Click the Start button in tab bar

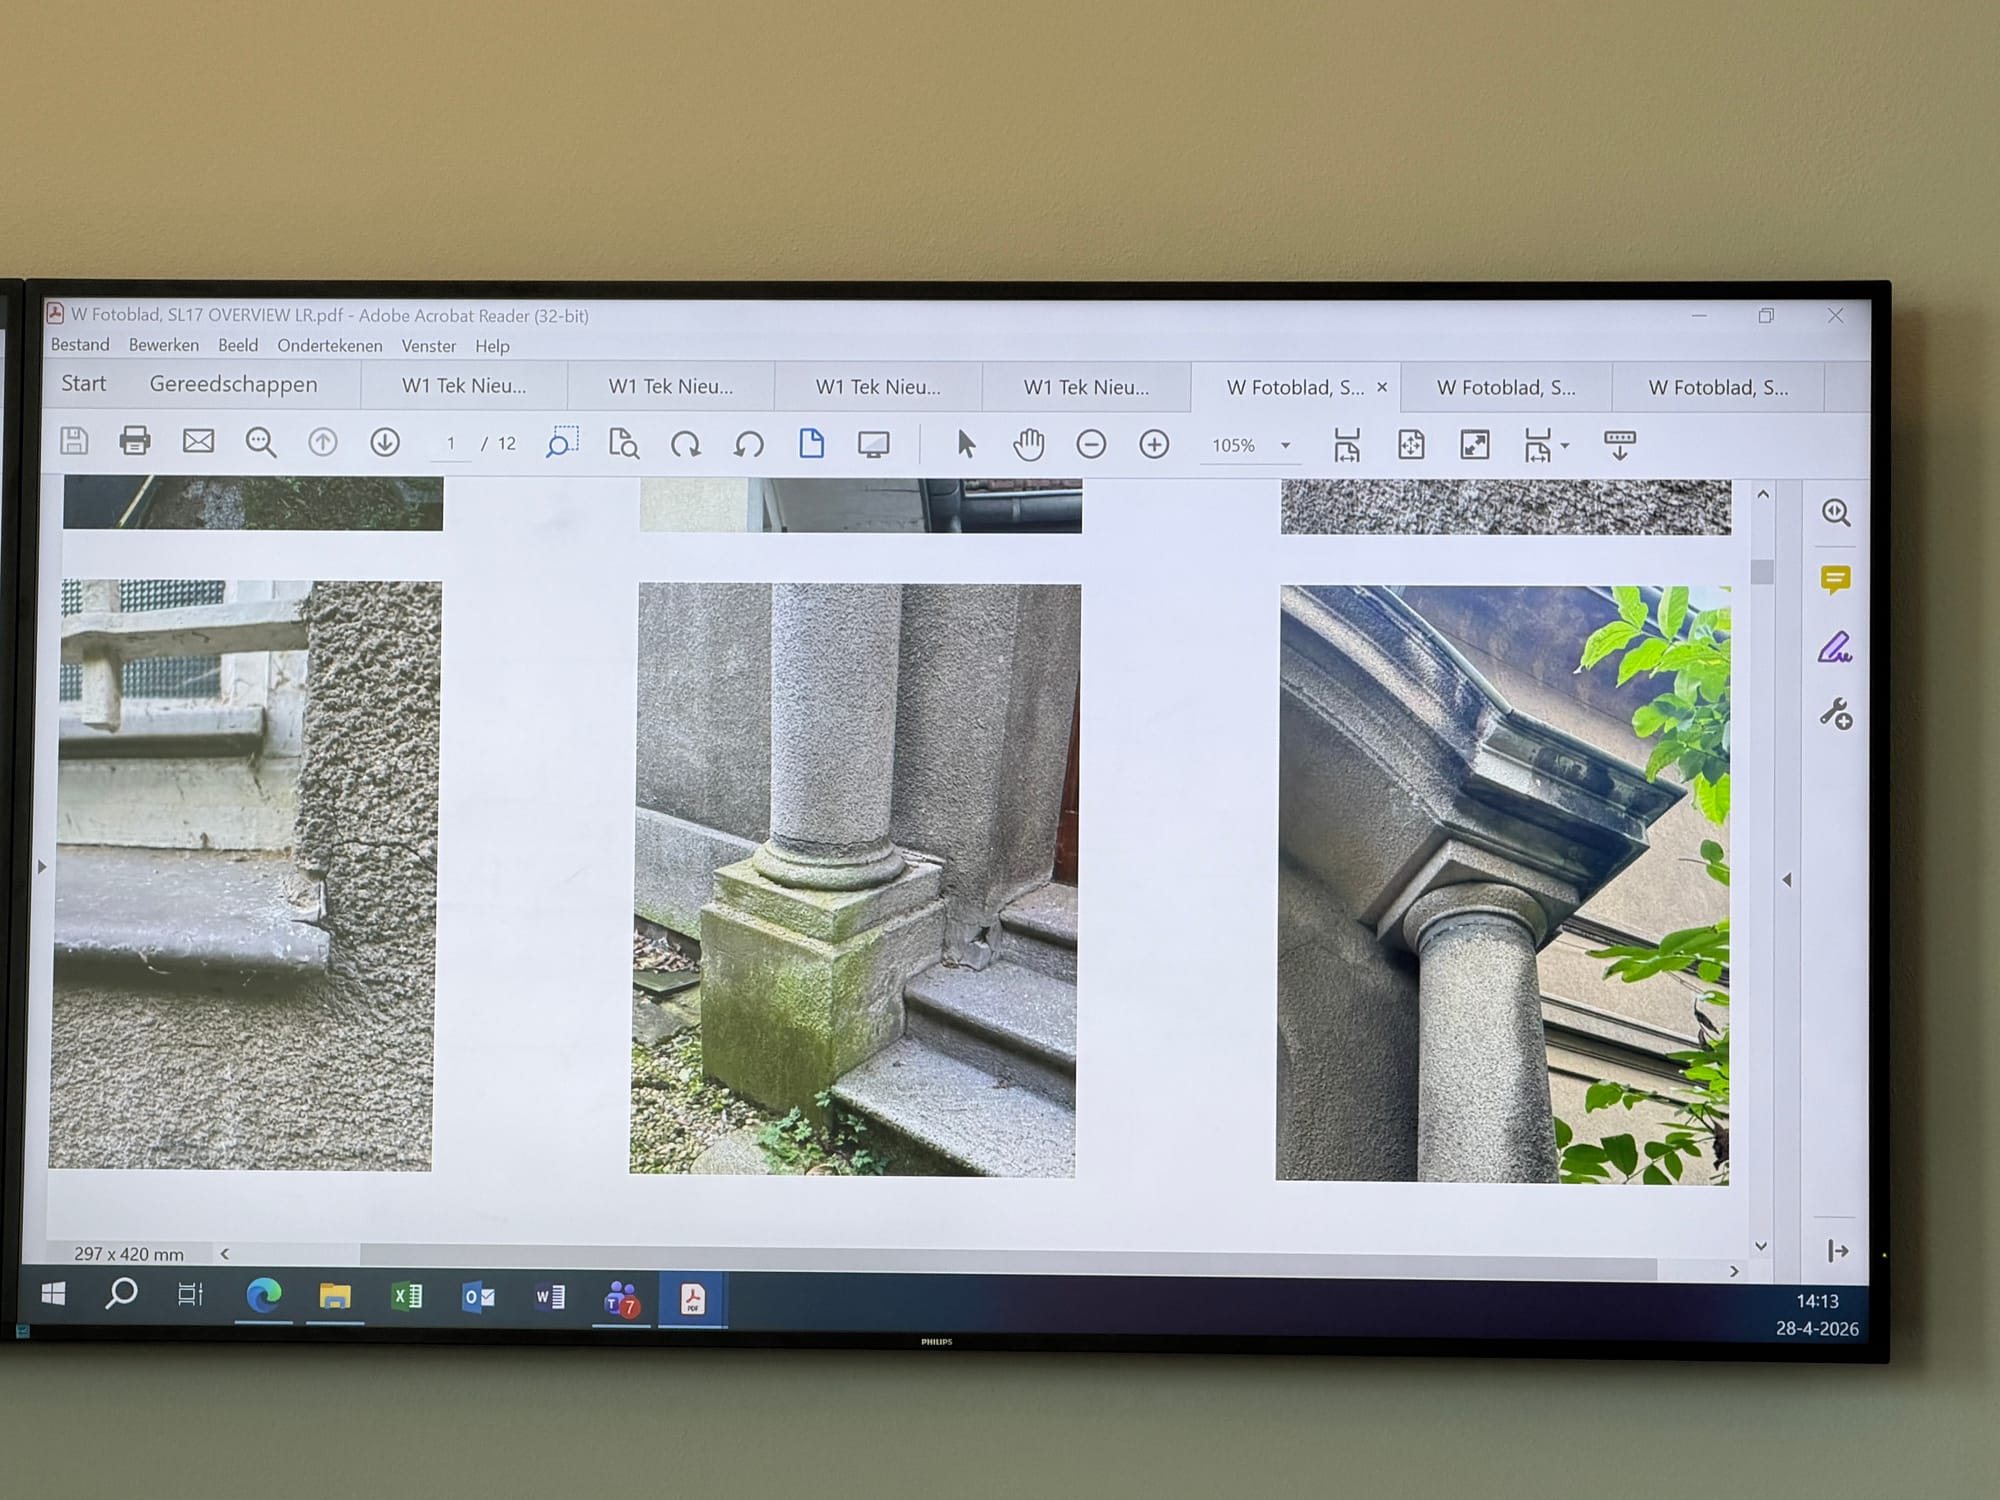click(83, 383)
